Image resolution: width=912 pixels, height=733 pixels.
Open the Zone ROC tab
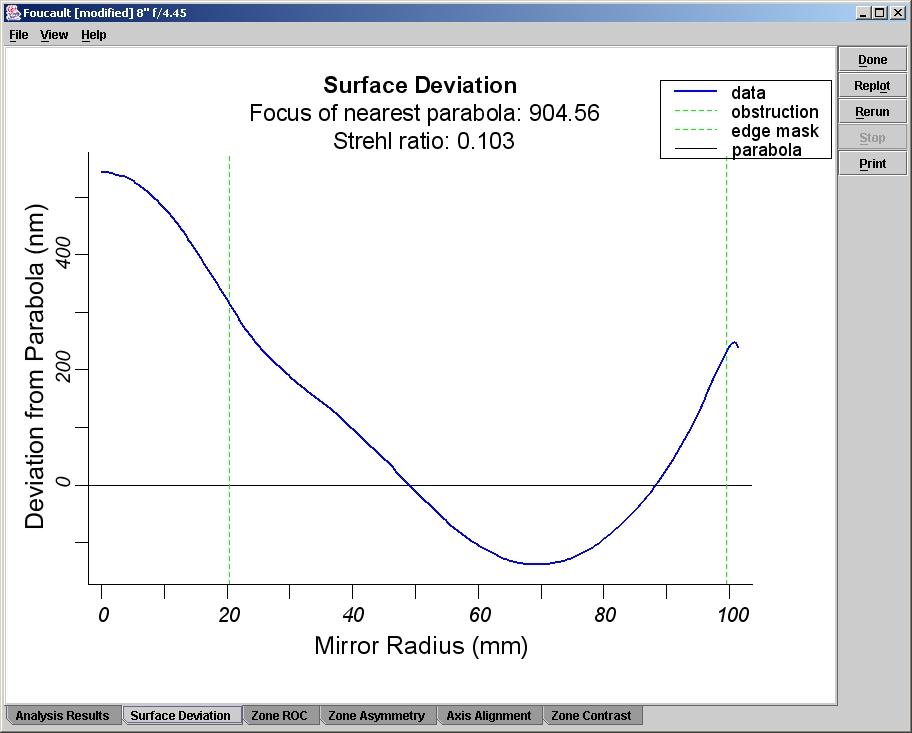coord(279,716)
